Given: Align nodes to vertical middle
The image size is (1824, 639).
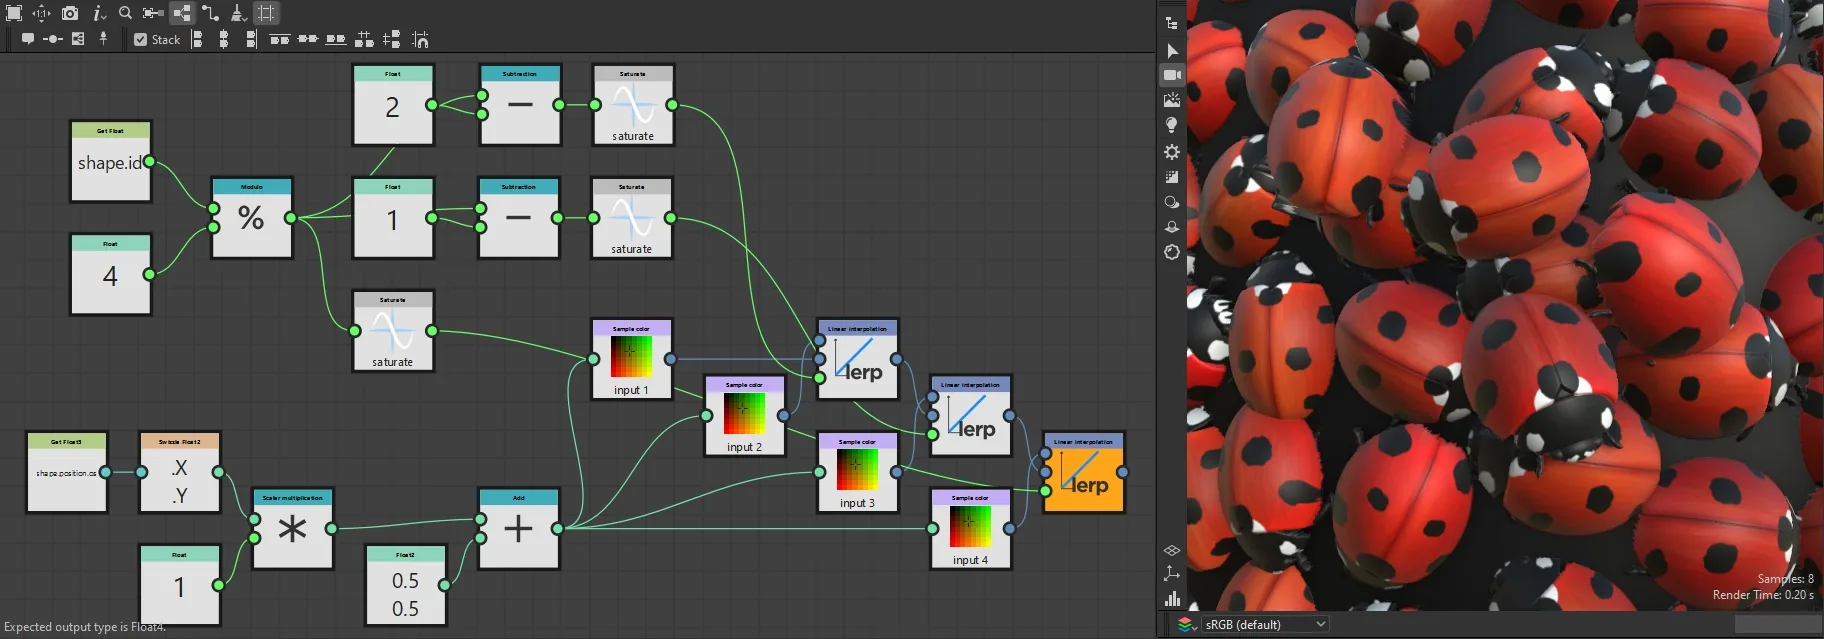Looking at the screenshot, I should point(308,39).
